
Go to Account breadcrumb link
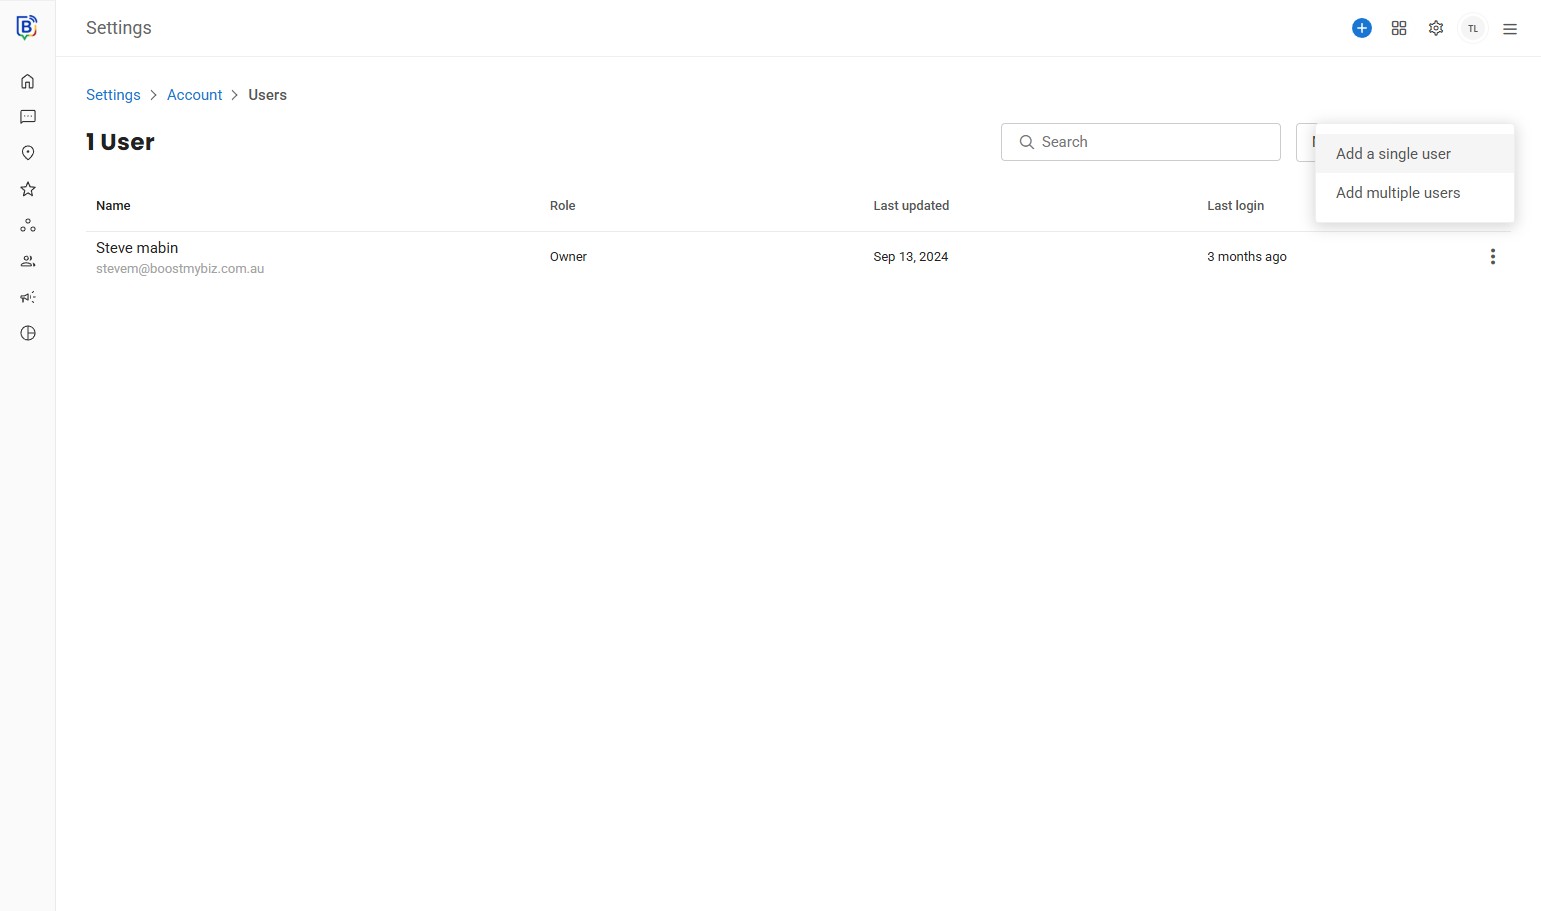(194, 95)
